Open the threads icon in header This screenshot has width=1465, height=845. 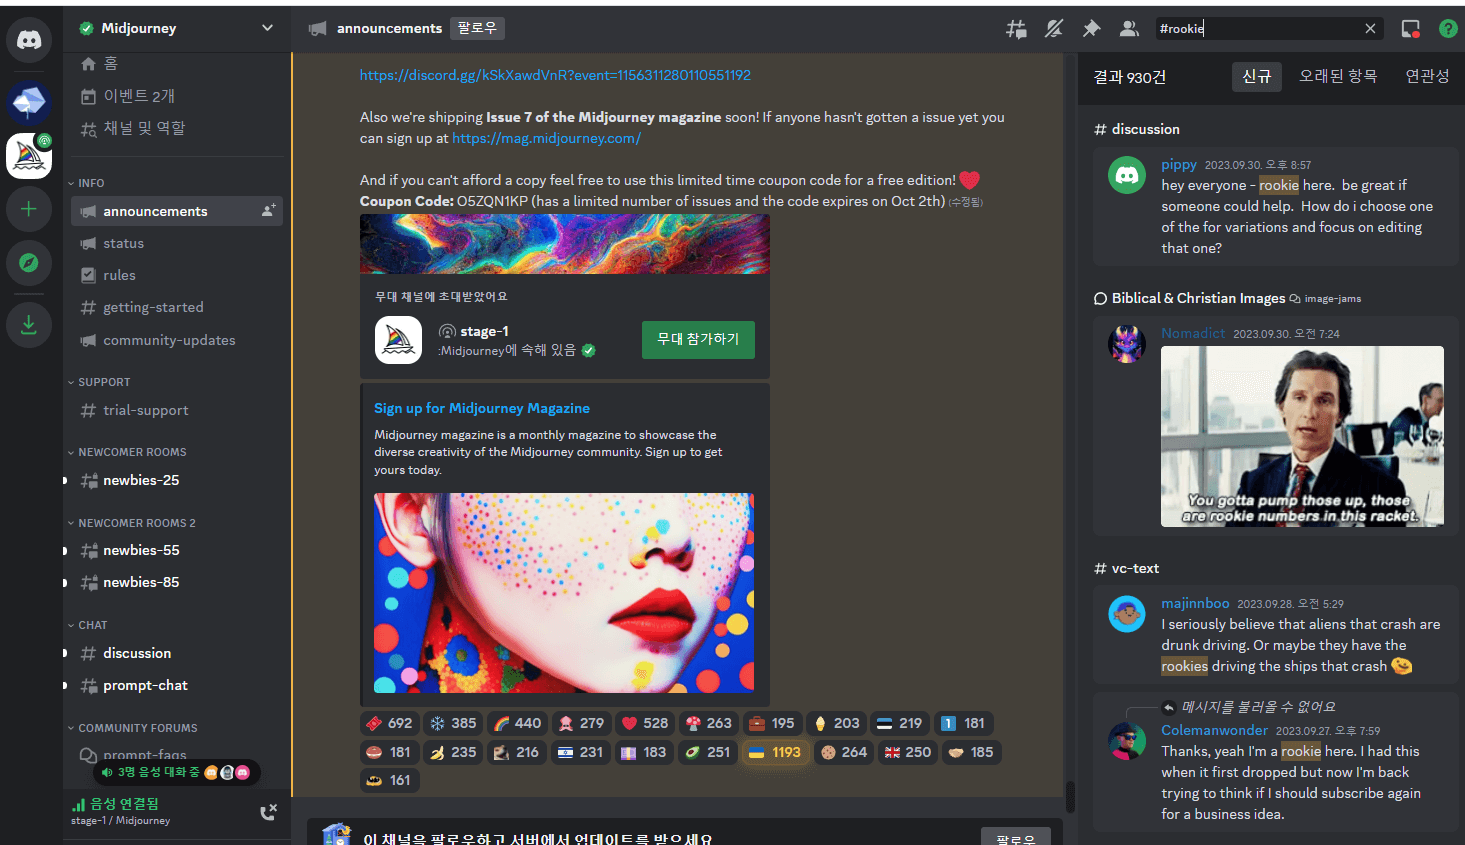(x=1016, y=29)
